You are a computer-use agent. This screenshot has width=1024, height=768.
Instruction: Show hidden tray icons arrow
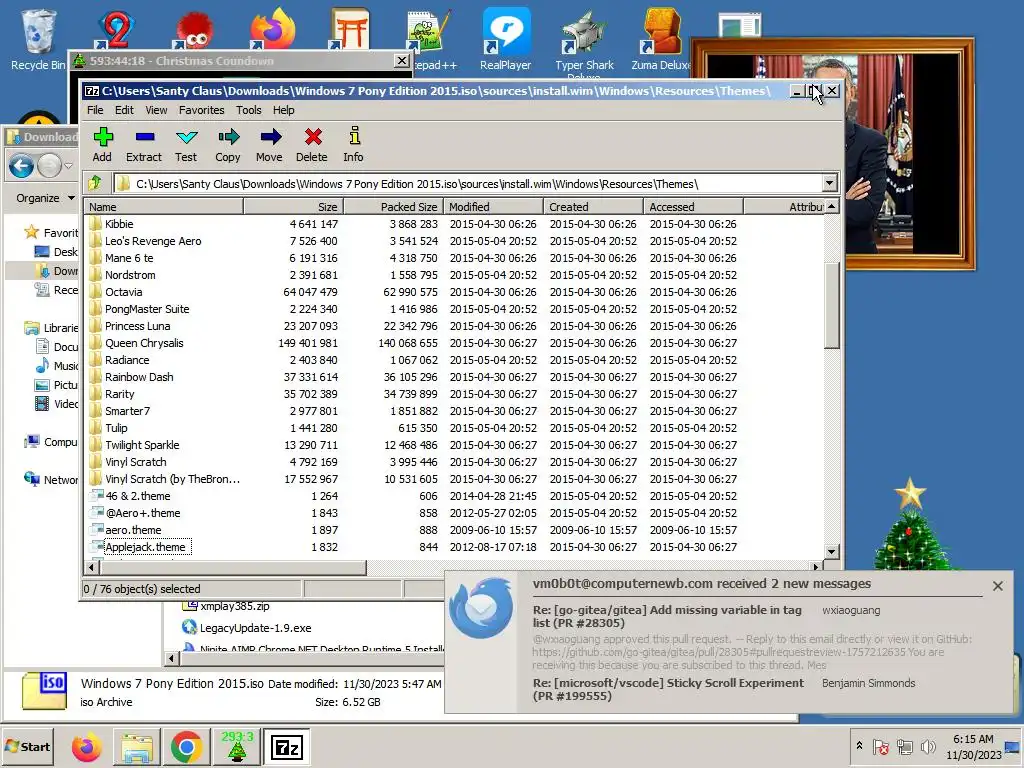pyautogui.click(x=859, y=746)
